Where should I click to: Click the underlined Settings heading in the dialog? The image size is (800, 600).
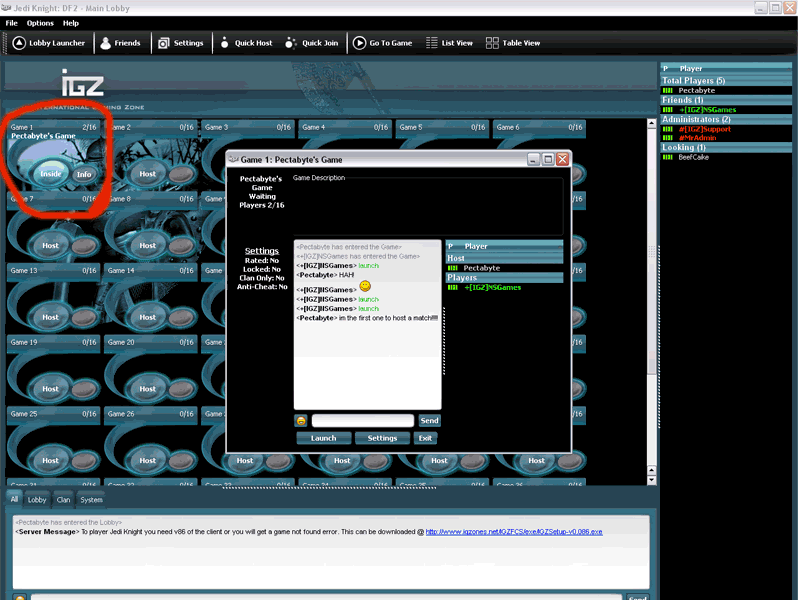tap(262, 251)
